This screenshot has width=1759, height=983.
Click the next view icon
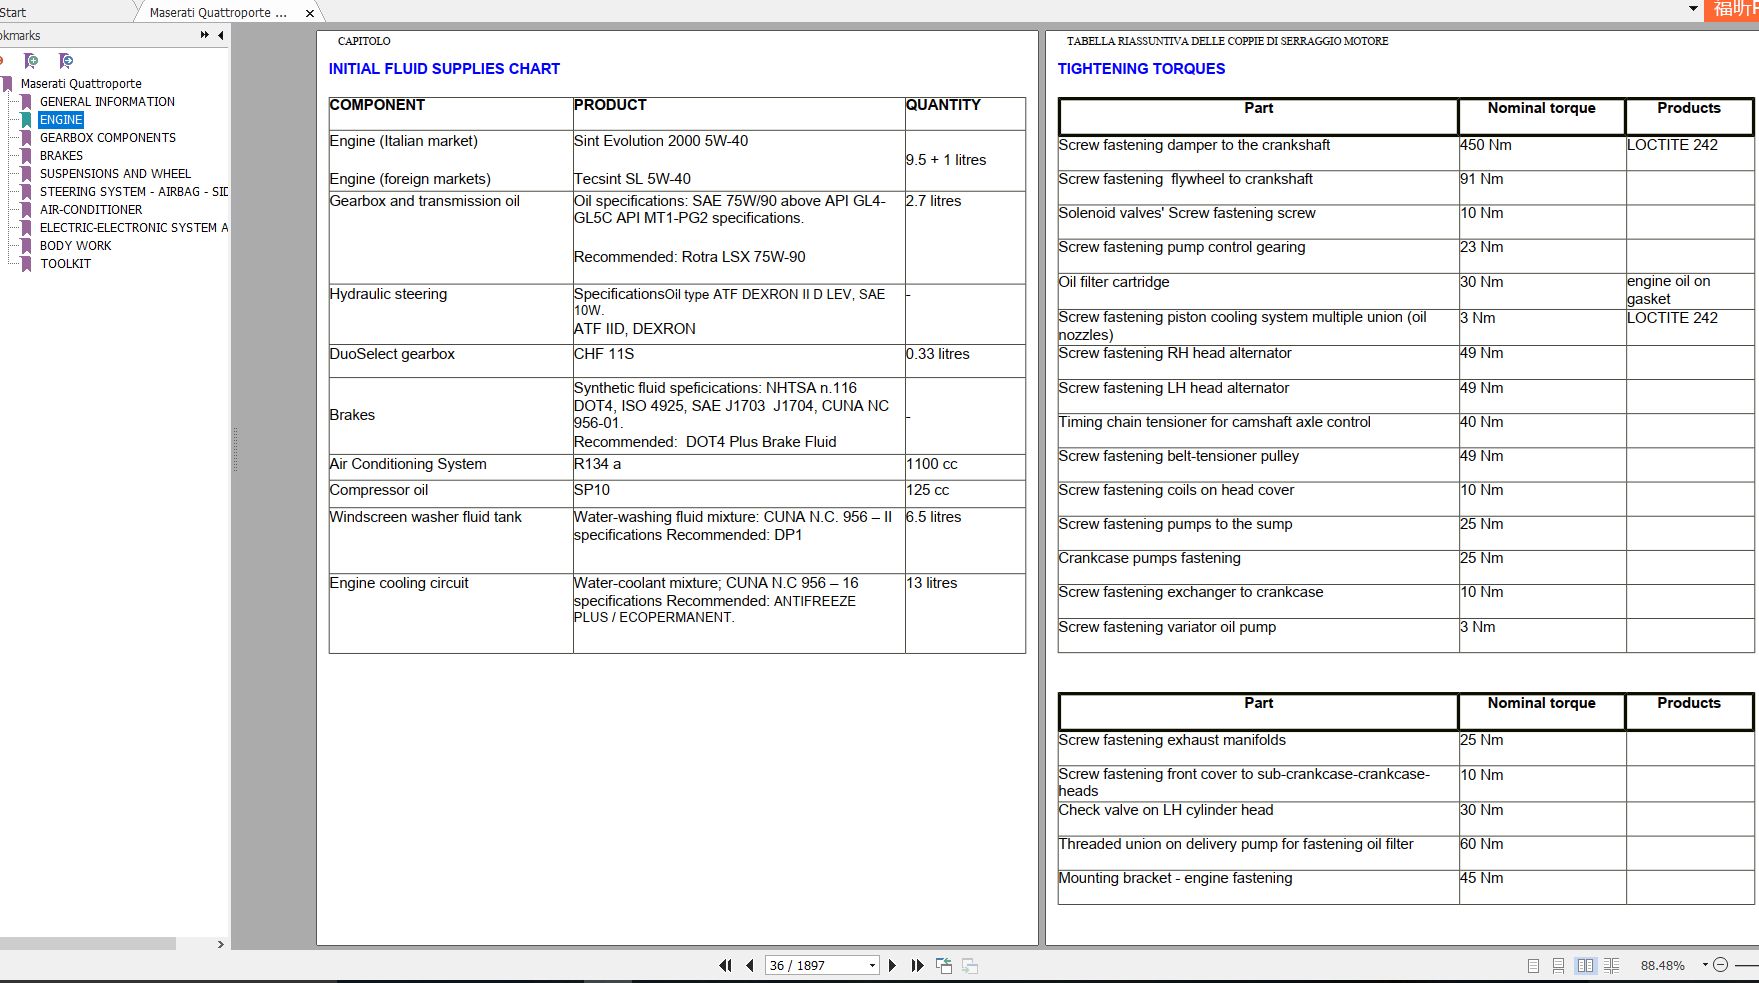click(969, 966)
